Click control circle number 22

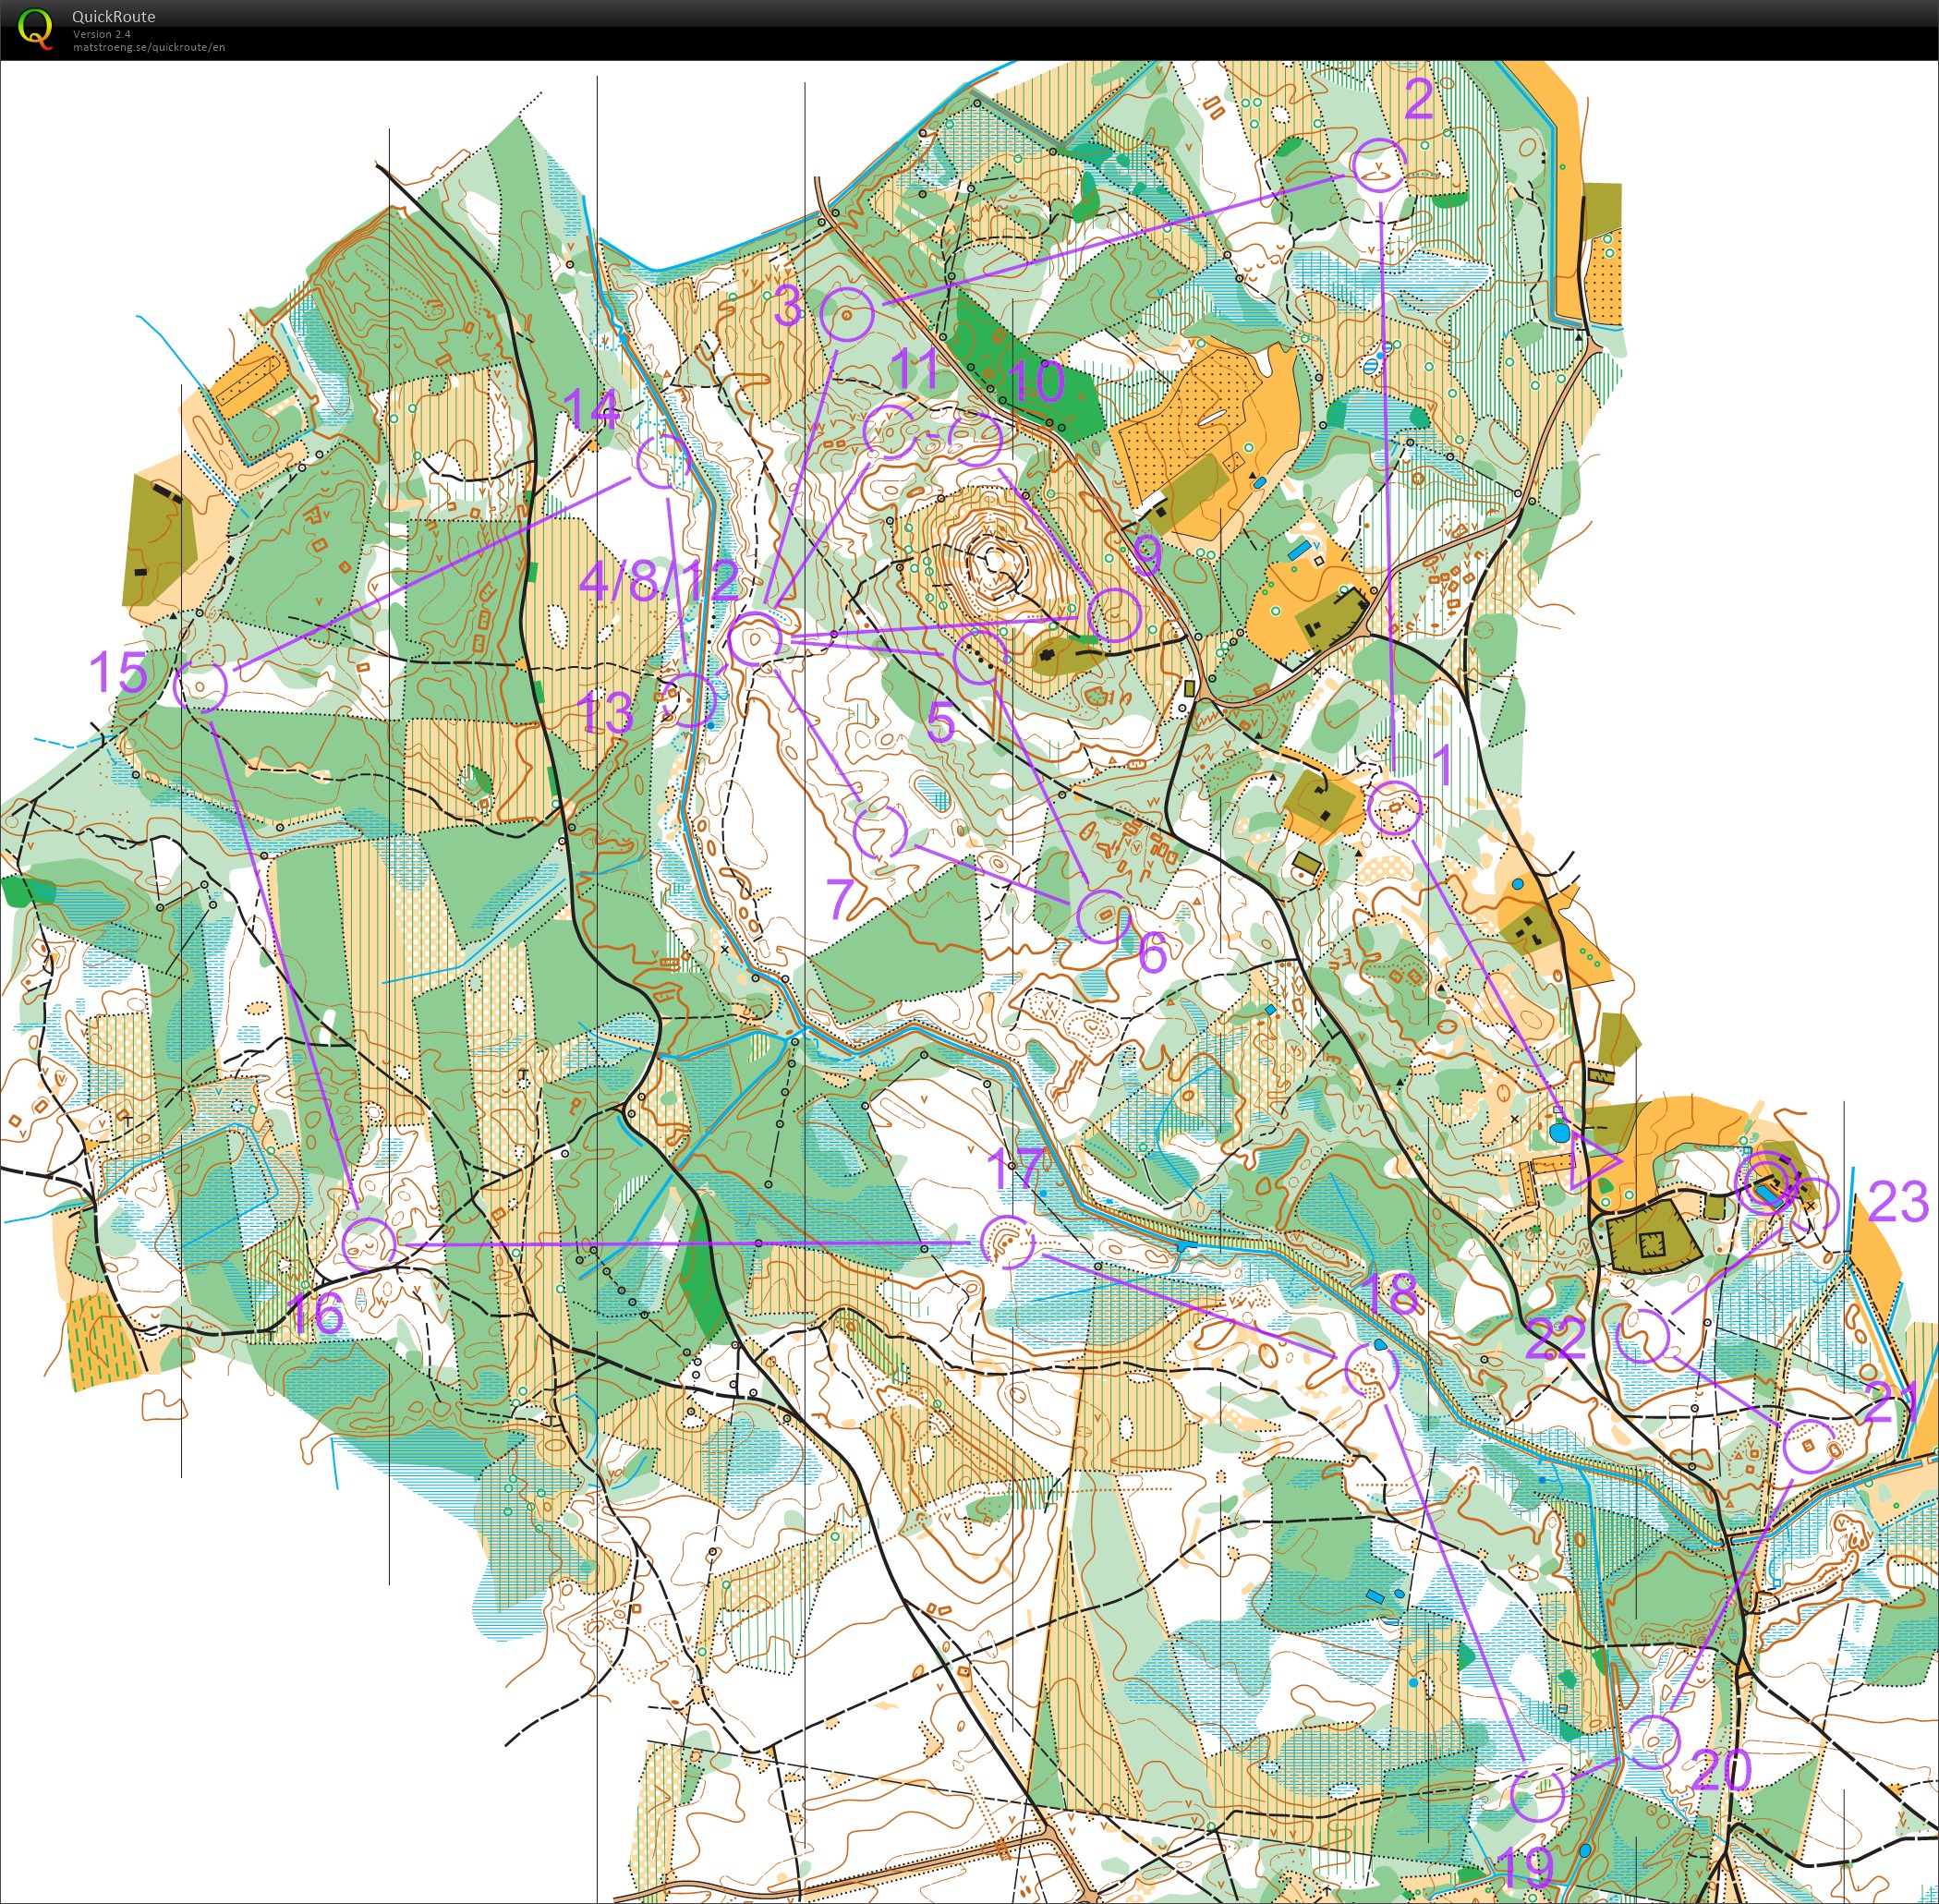pos(1642,1336)
